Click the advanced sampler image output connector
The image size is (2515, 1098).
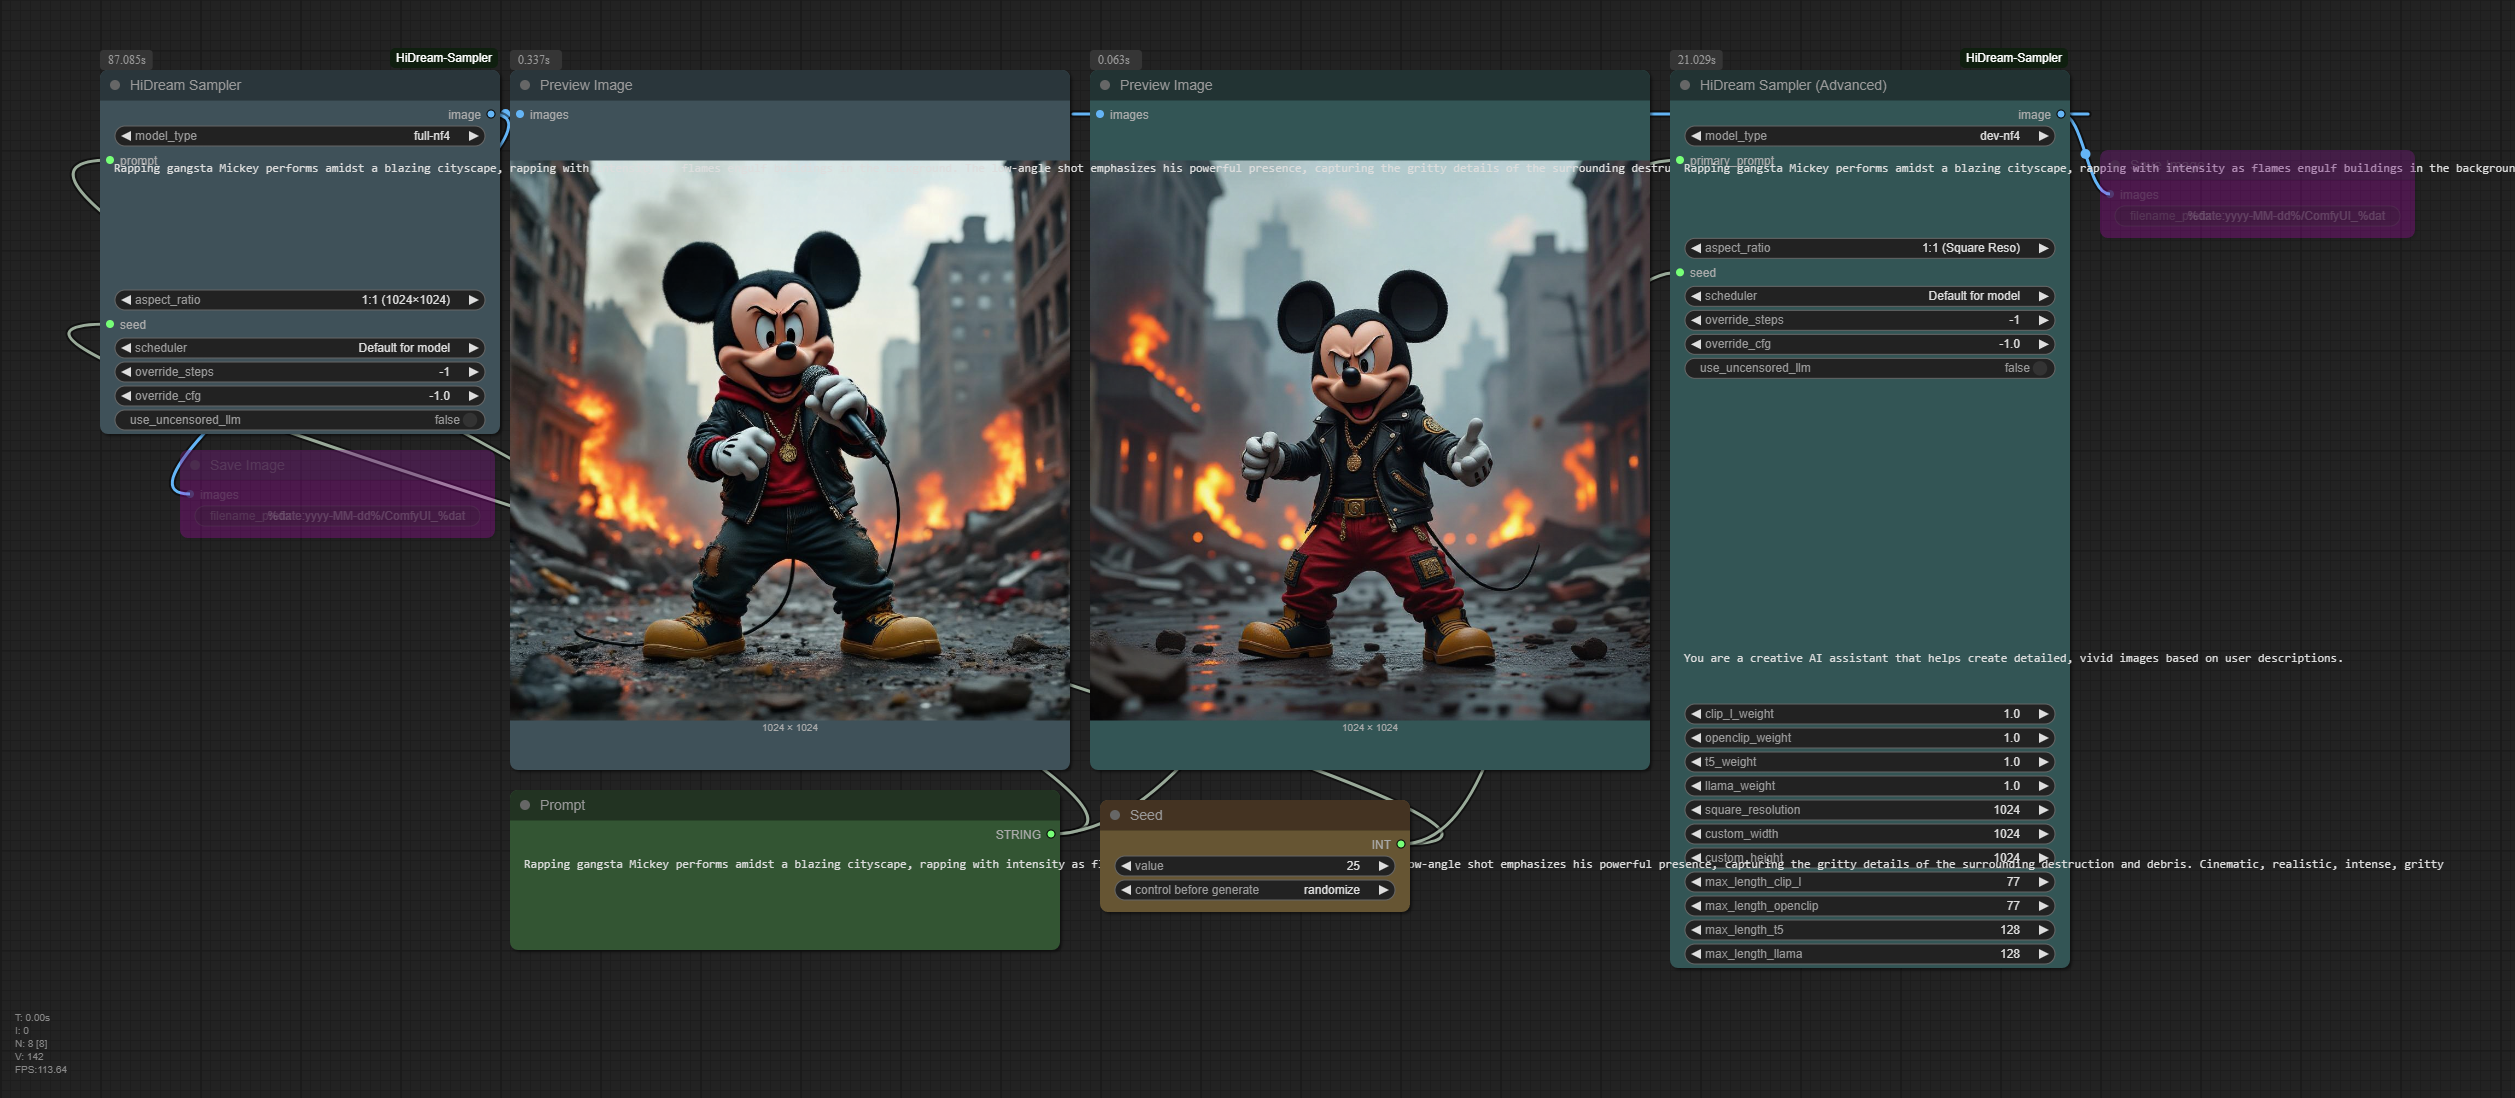point(2061,114)
